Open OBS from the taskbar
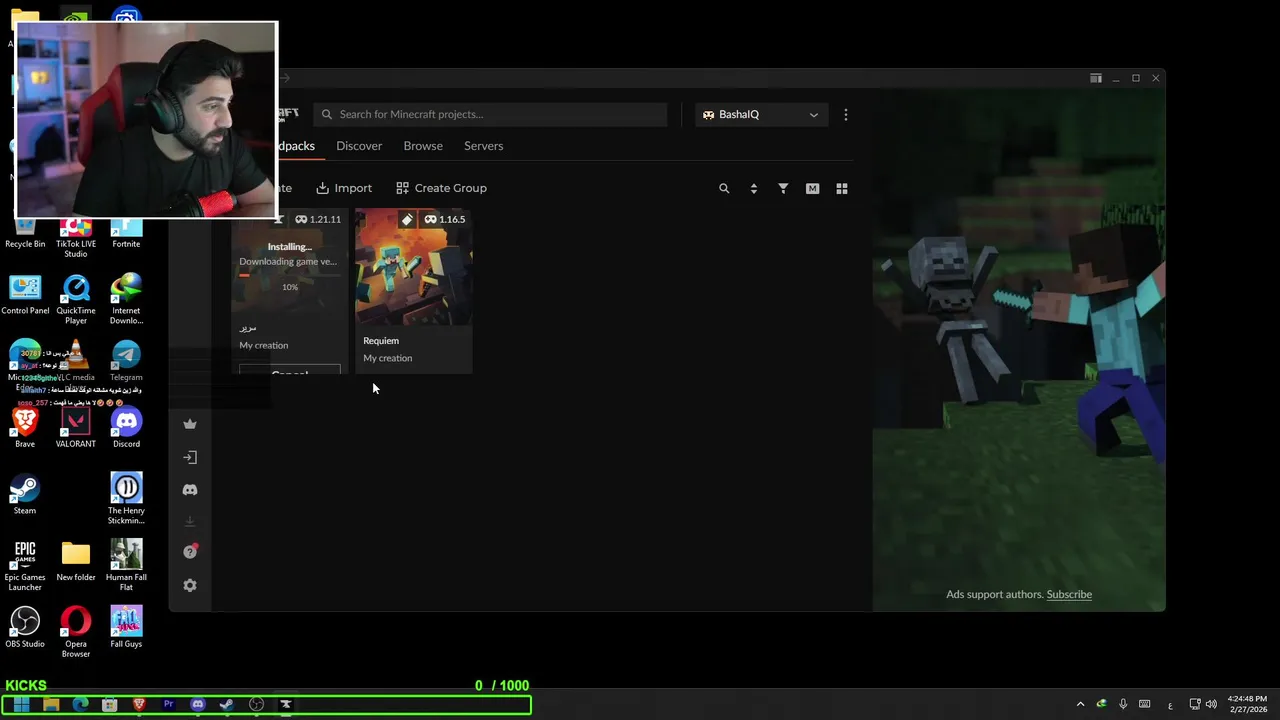The image size is (1280, 720). click(256, 704)
